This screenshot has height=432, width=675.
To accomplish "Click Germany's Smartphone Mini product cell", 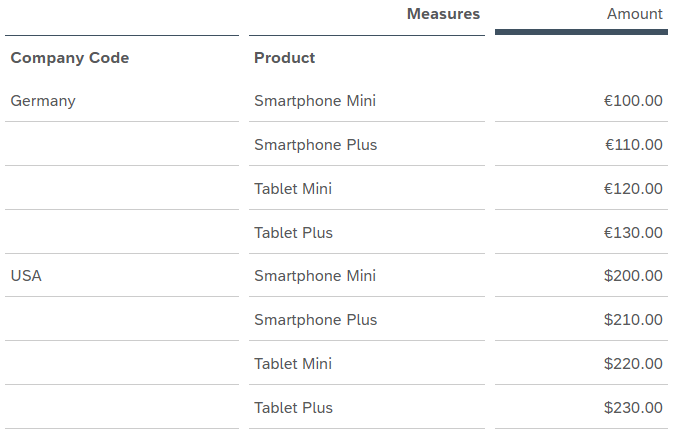I will pyautogui.click(x=315, y=101).
